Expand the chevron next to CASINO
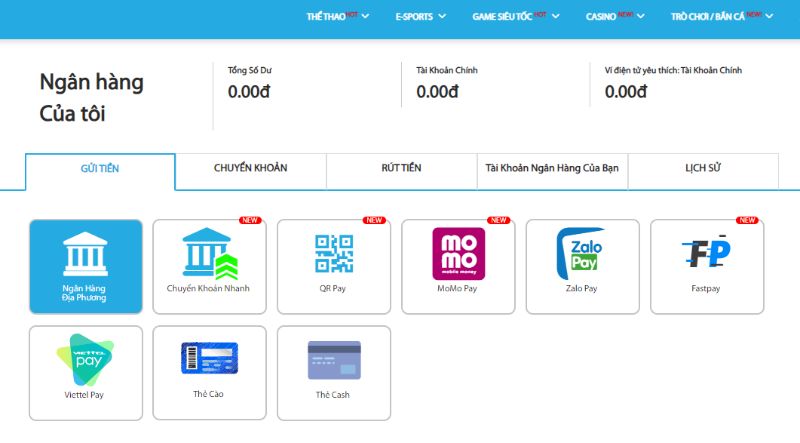The height and width of the screenshot is (443, 800). 640,16
